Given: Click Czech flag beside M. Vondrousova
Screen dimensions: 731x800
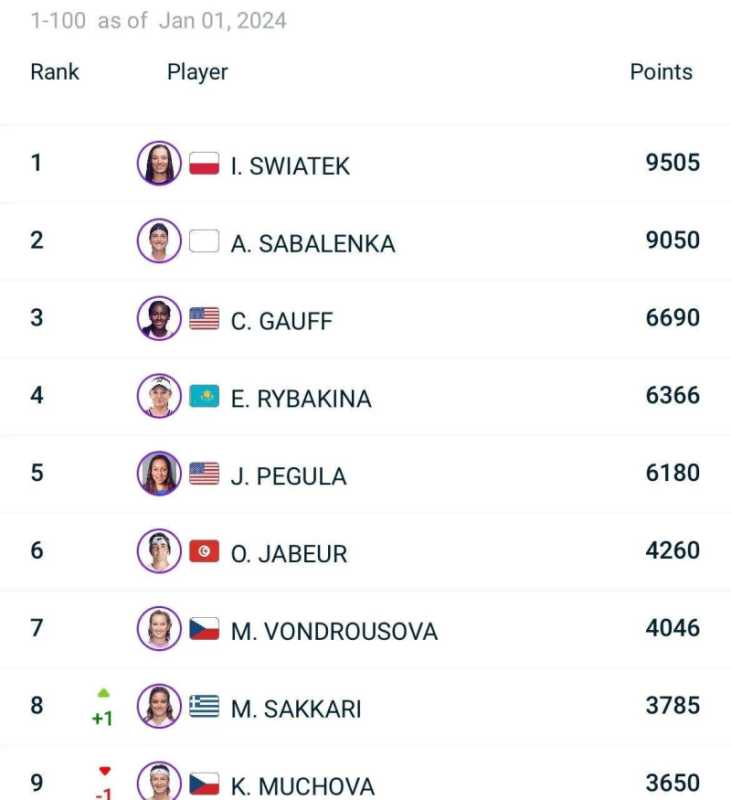Looking at the screenshot, I should [x=204, y=629].
